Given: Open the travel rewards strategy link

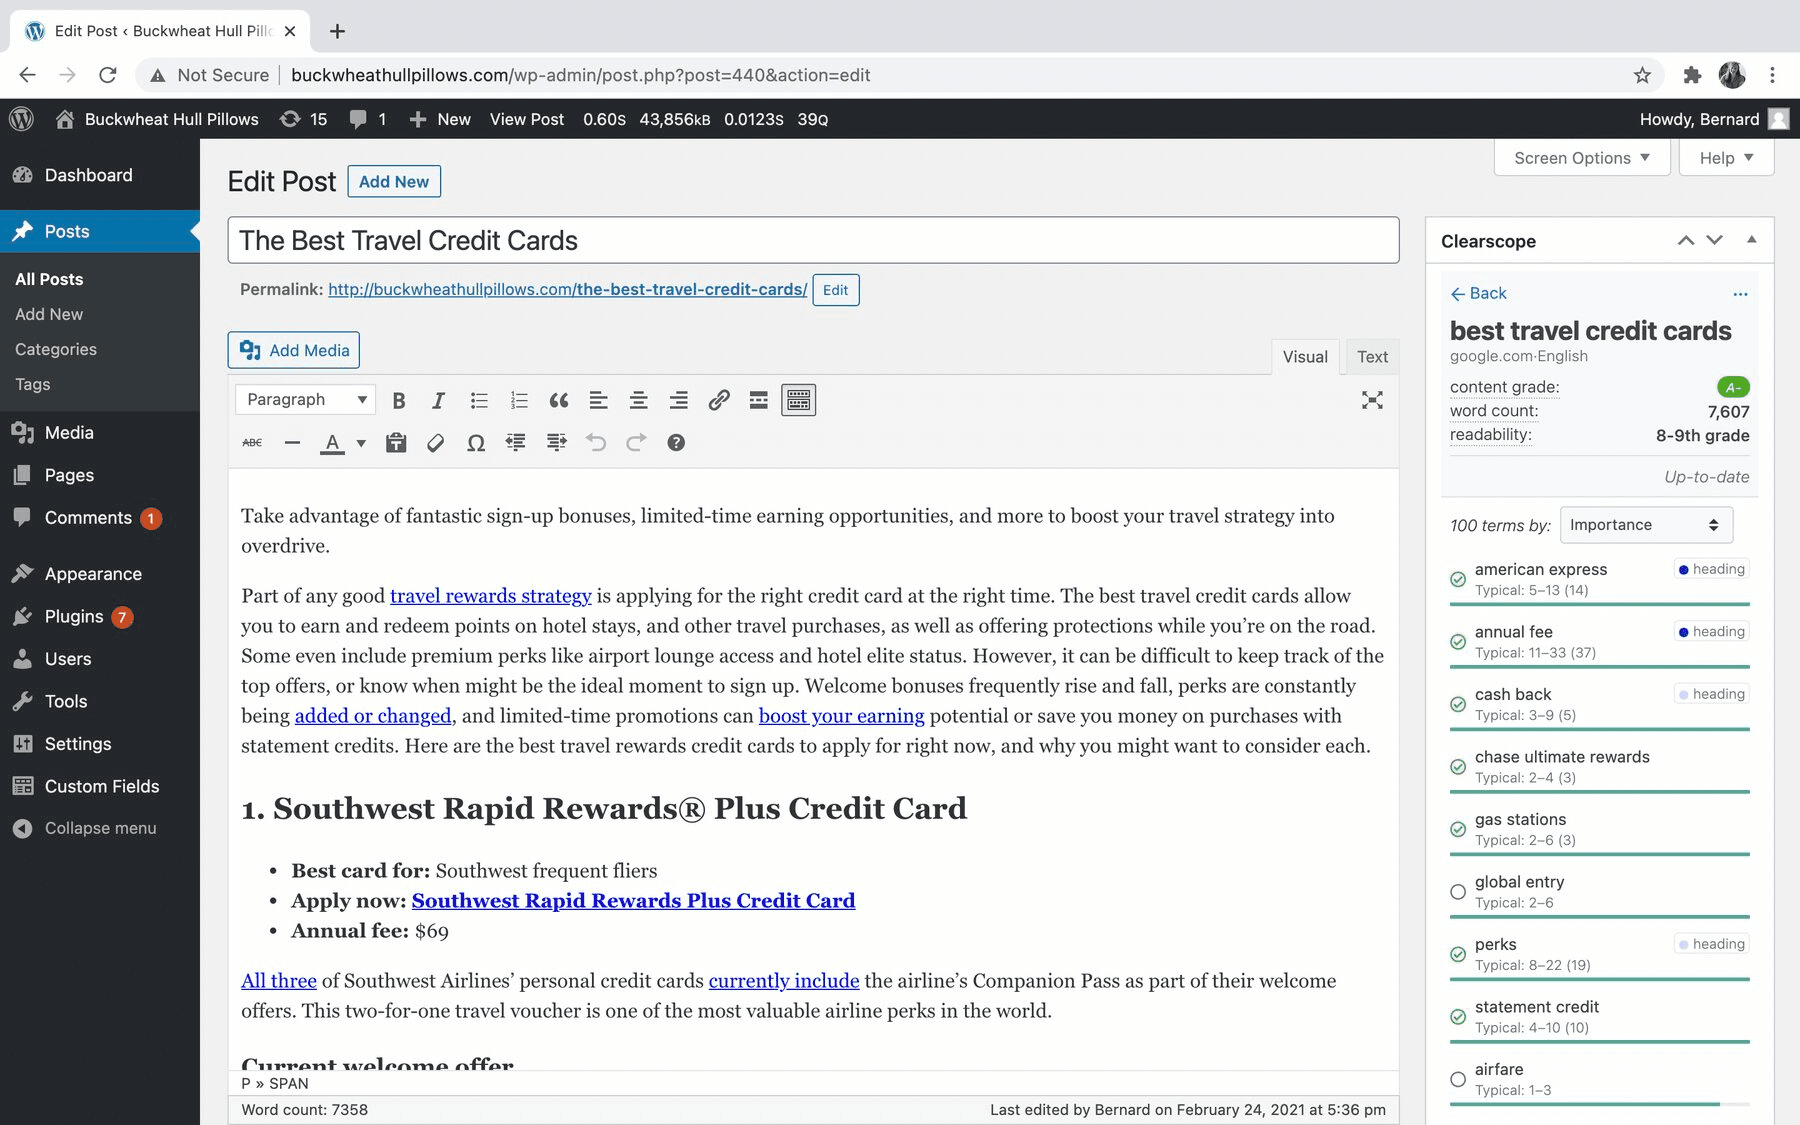Looking at the screenshot, I should [490, 596].
